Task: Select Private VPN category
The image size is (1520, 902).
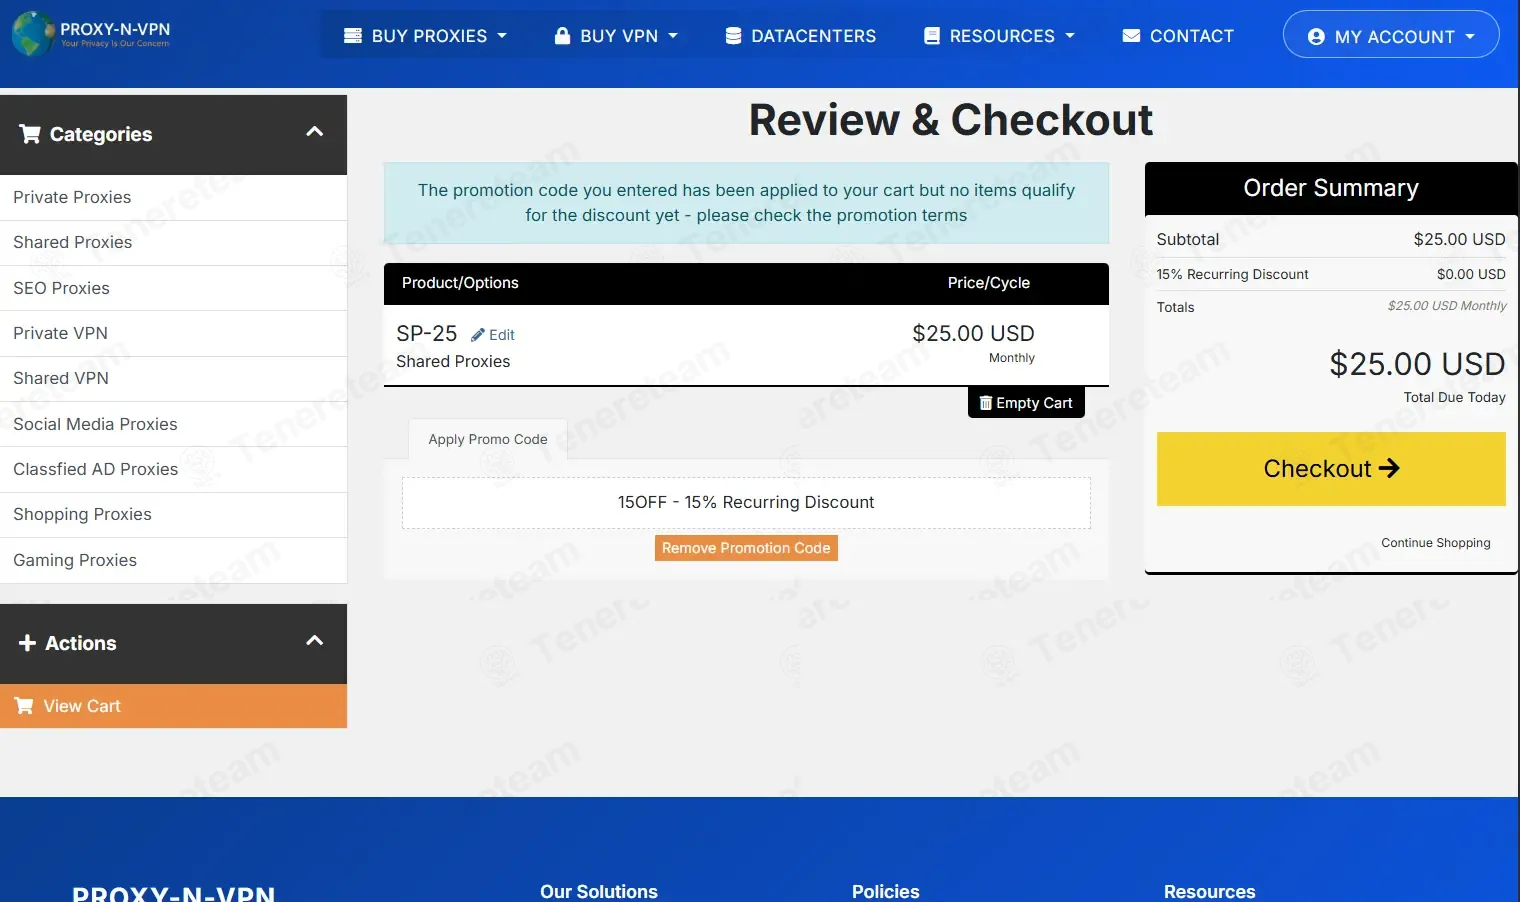Action: click(173, 334)
